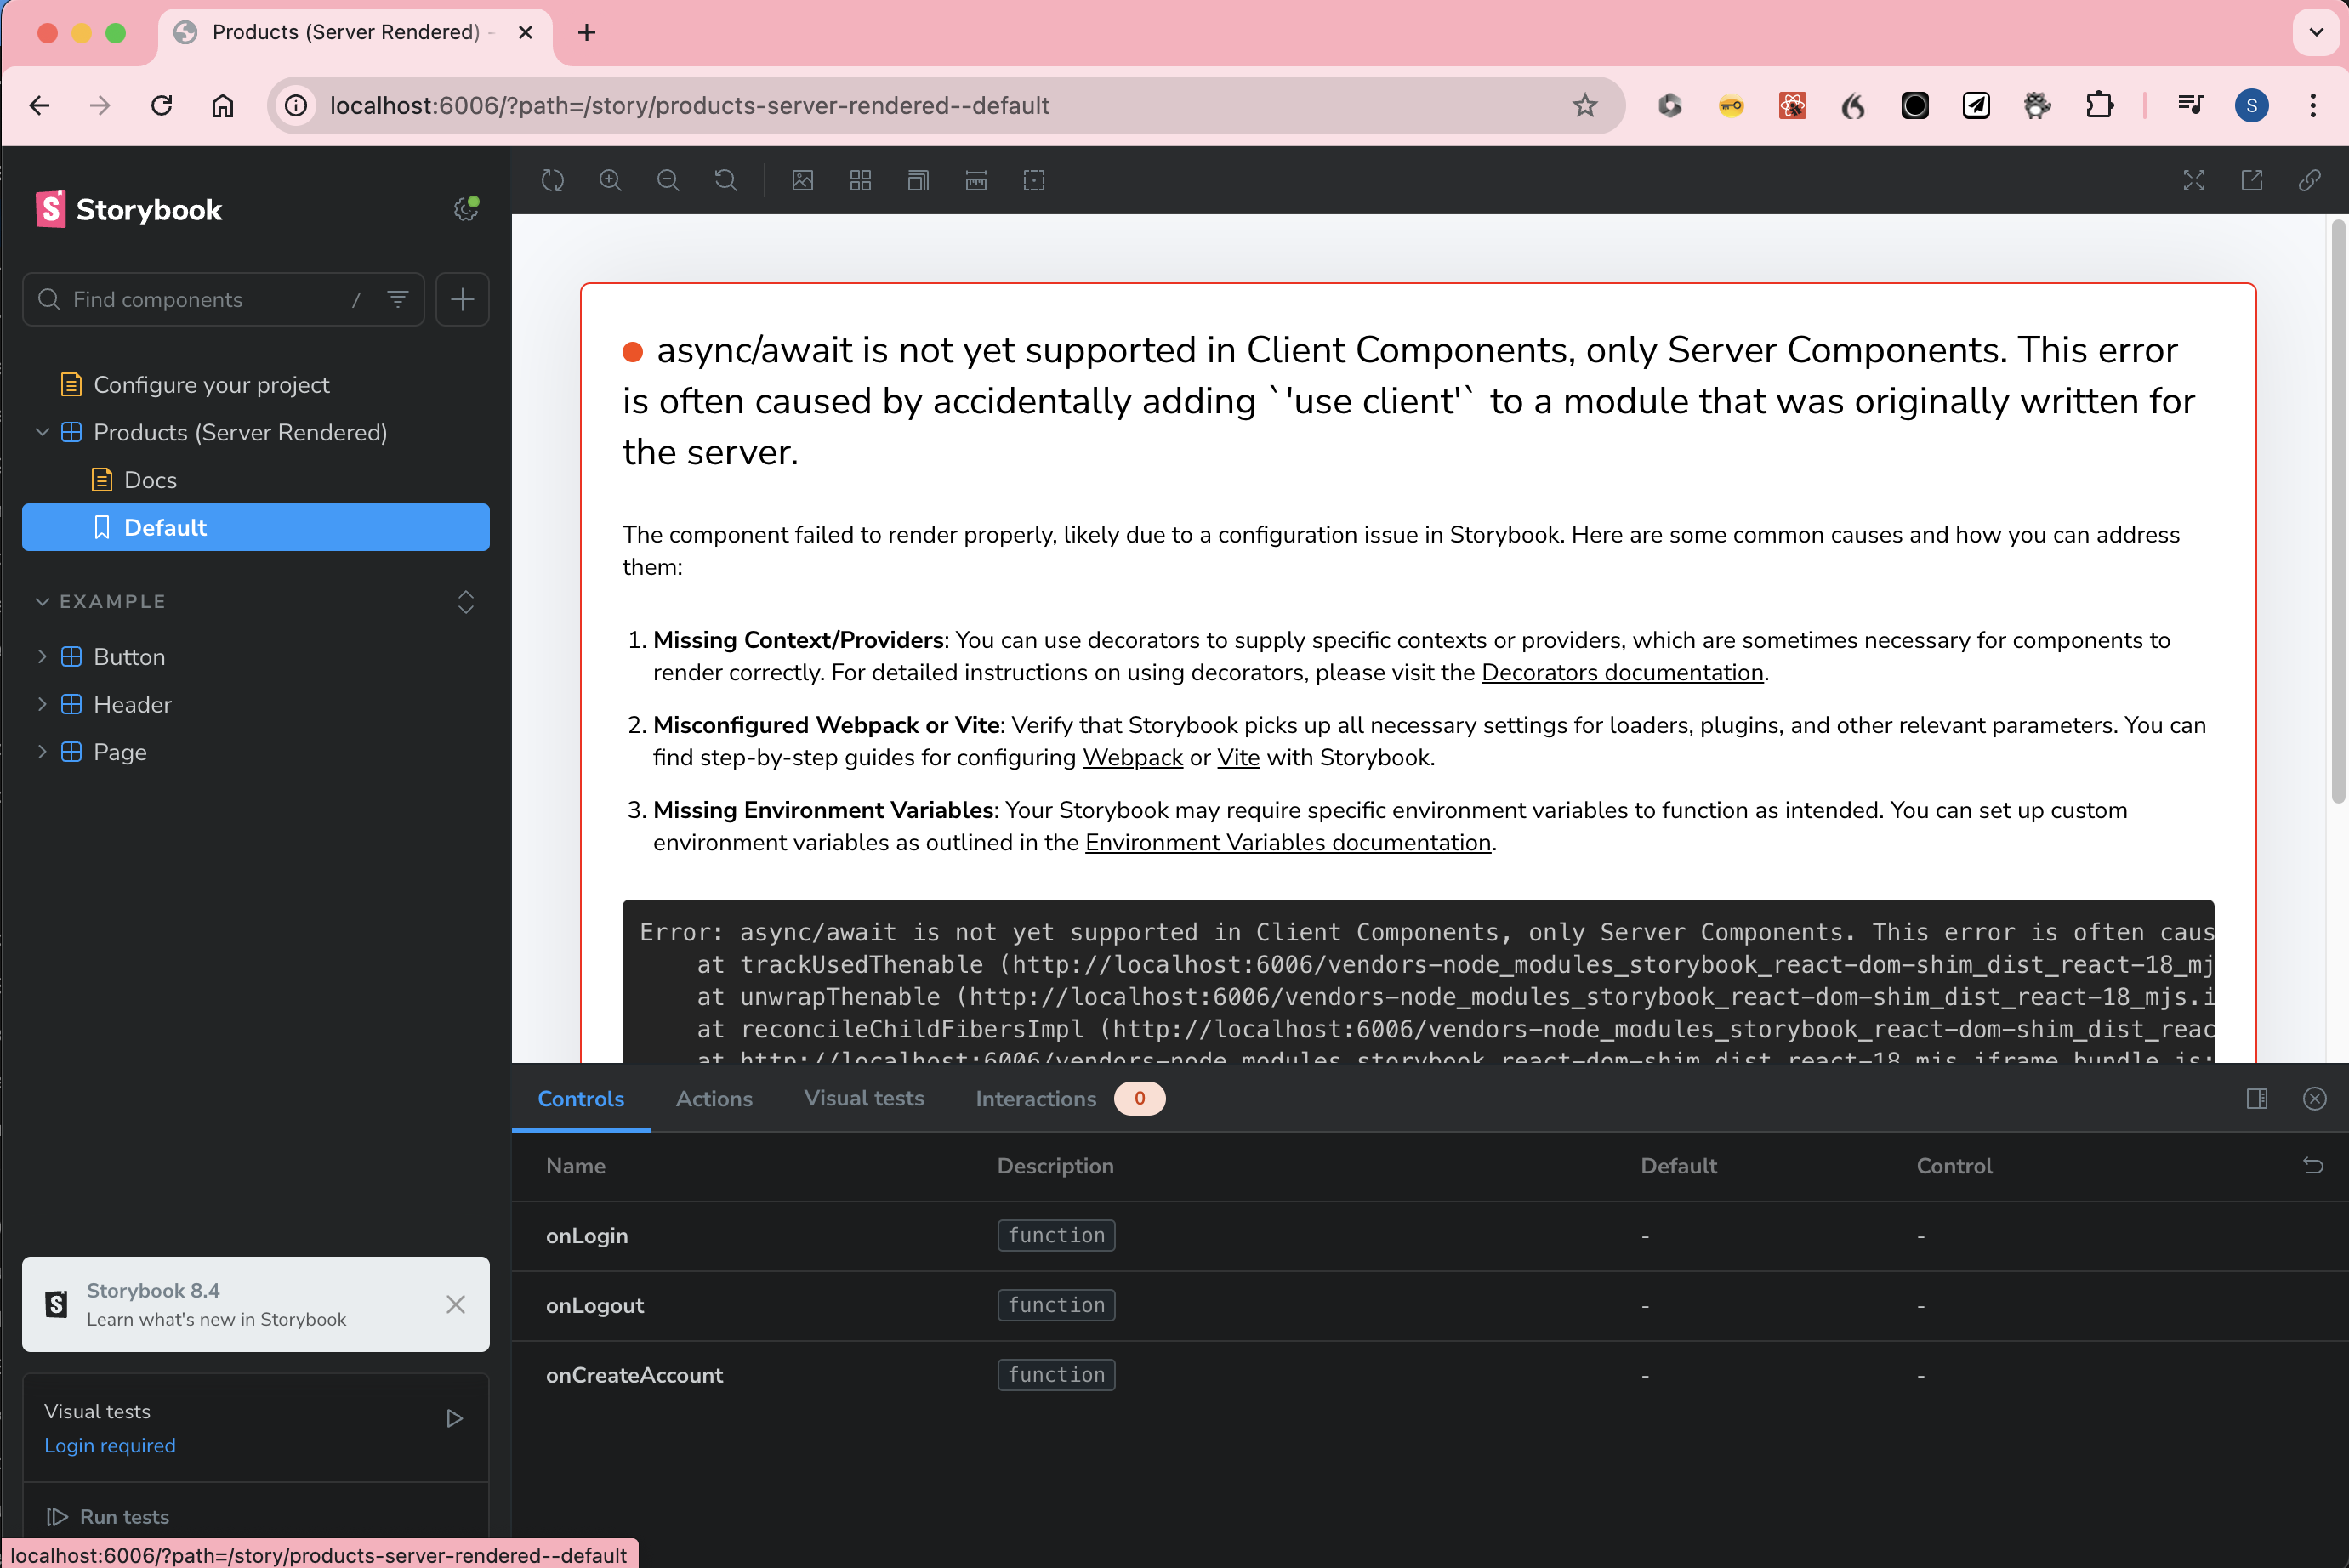This screenshot has height=1568, width=2349.
Task: Close the Products (Server Rendered) tab
Action: [525, 32]
